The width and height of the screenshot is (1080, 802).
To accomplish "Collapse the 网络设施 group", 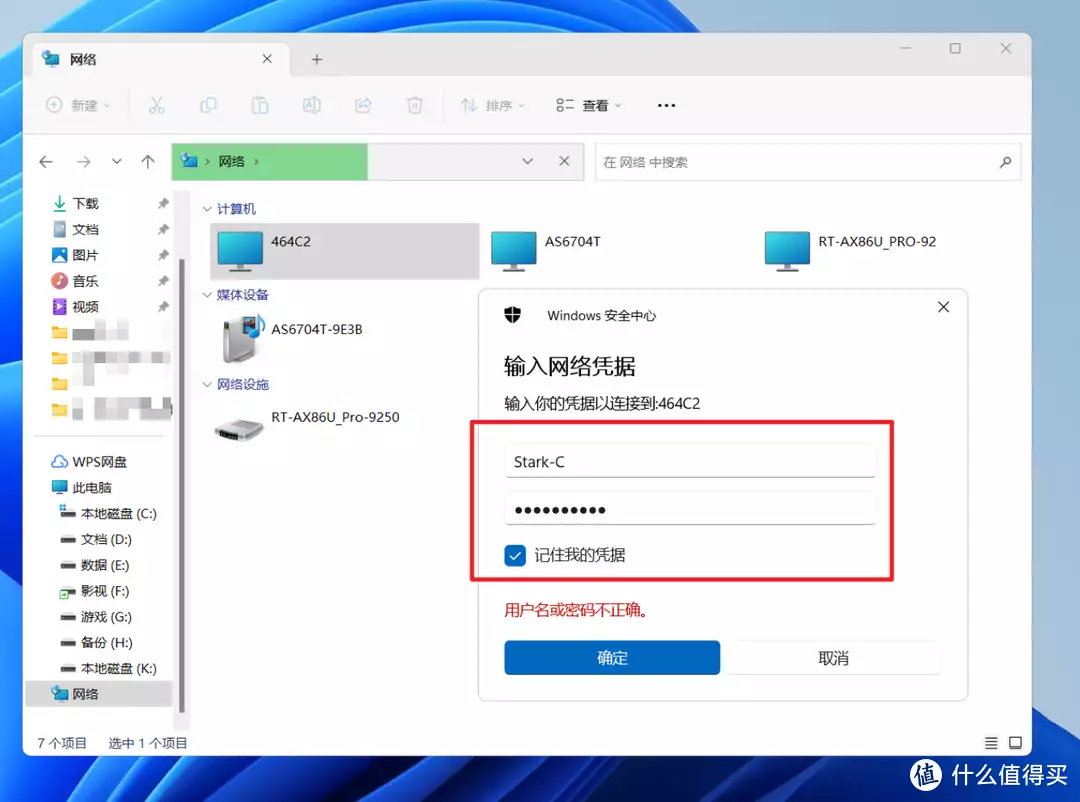I will (x=207, y=384).
